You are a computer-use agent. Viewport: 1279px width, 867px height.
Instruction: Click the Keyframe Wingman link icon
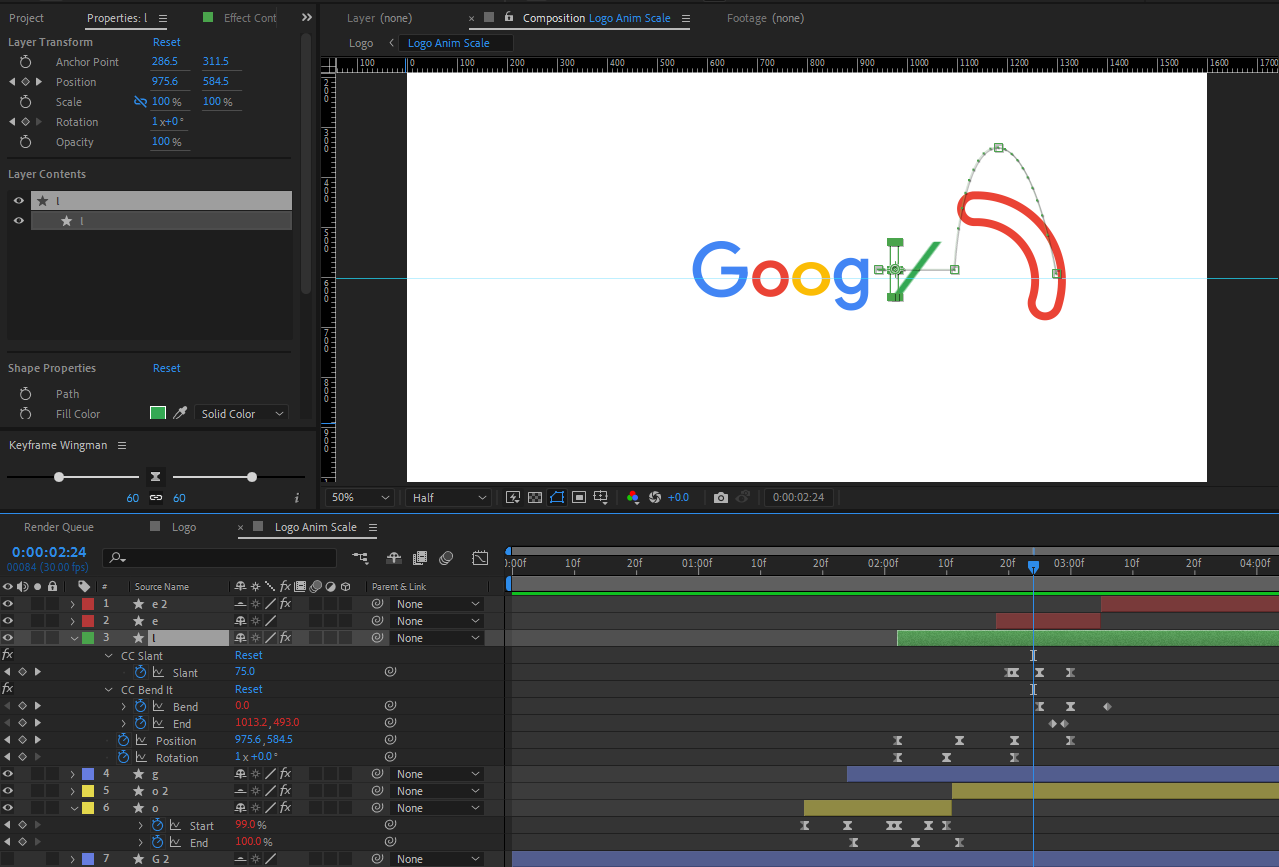[155, 497]
